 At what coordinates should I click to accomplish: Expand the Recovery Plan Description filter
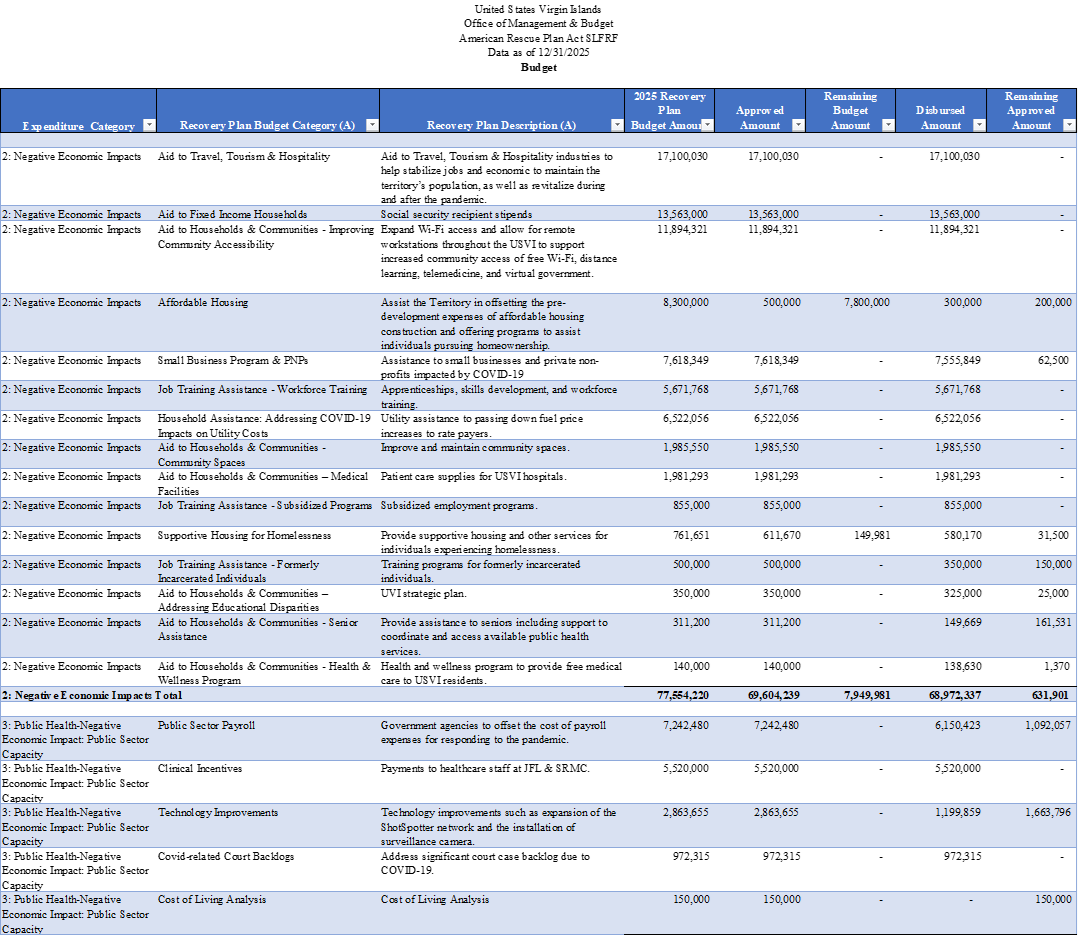tap(617, 125)
